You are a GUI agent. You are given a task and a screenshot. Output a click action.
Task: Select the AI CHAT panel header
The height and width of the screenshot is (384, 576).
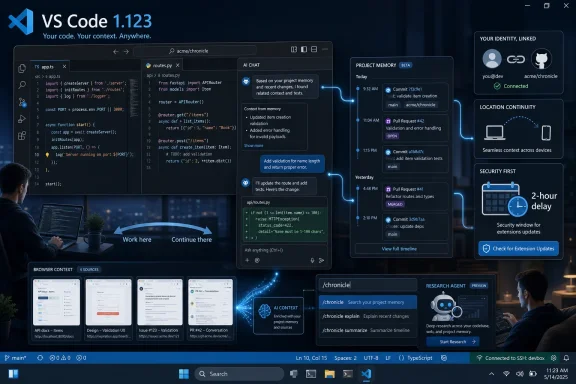tap(251, 65)
